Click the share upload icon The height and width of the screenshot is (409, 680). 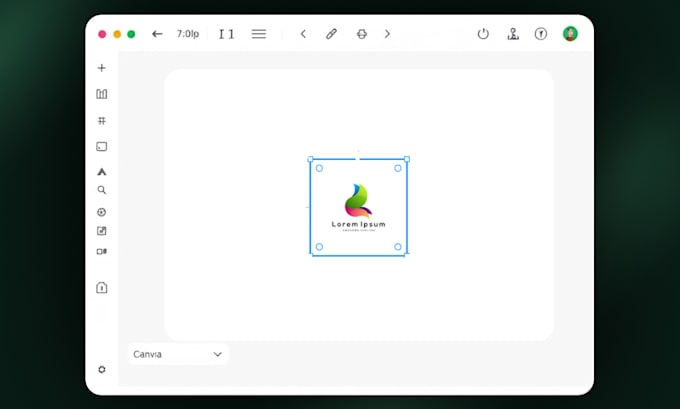pyautogui.click(x=513, y=34)
